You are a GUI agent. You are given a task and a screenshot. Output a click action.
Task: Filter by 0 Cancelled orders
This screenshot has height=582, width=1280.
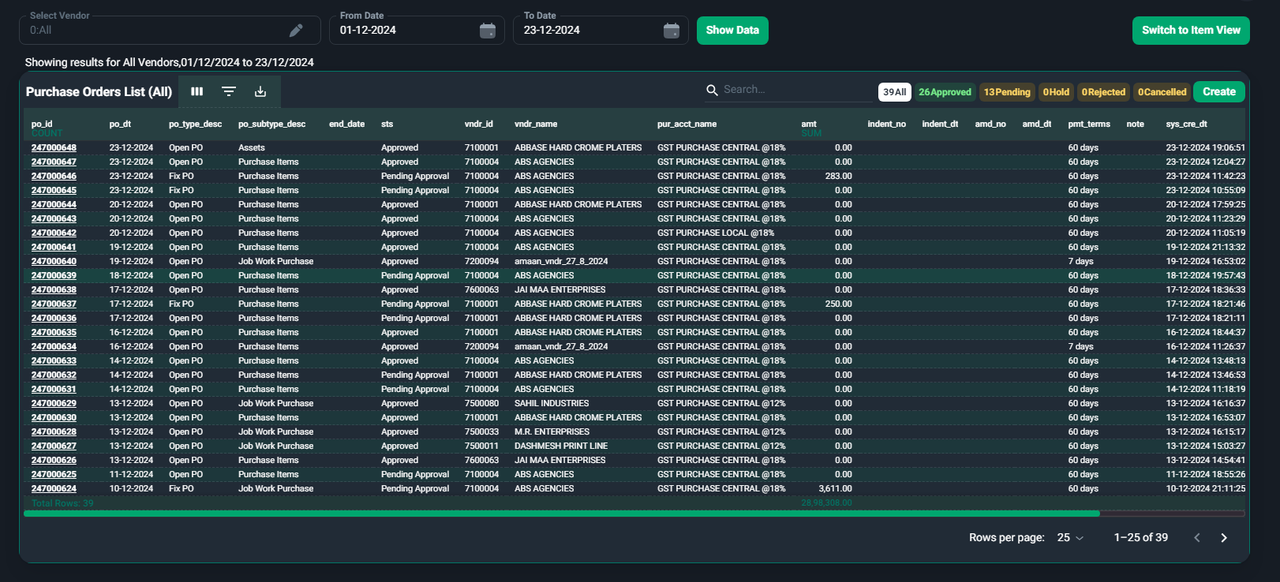[x=1161, y=92]
